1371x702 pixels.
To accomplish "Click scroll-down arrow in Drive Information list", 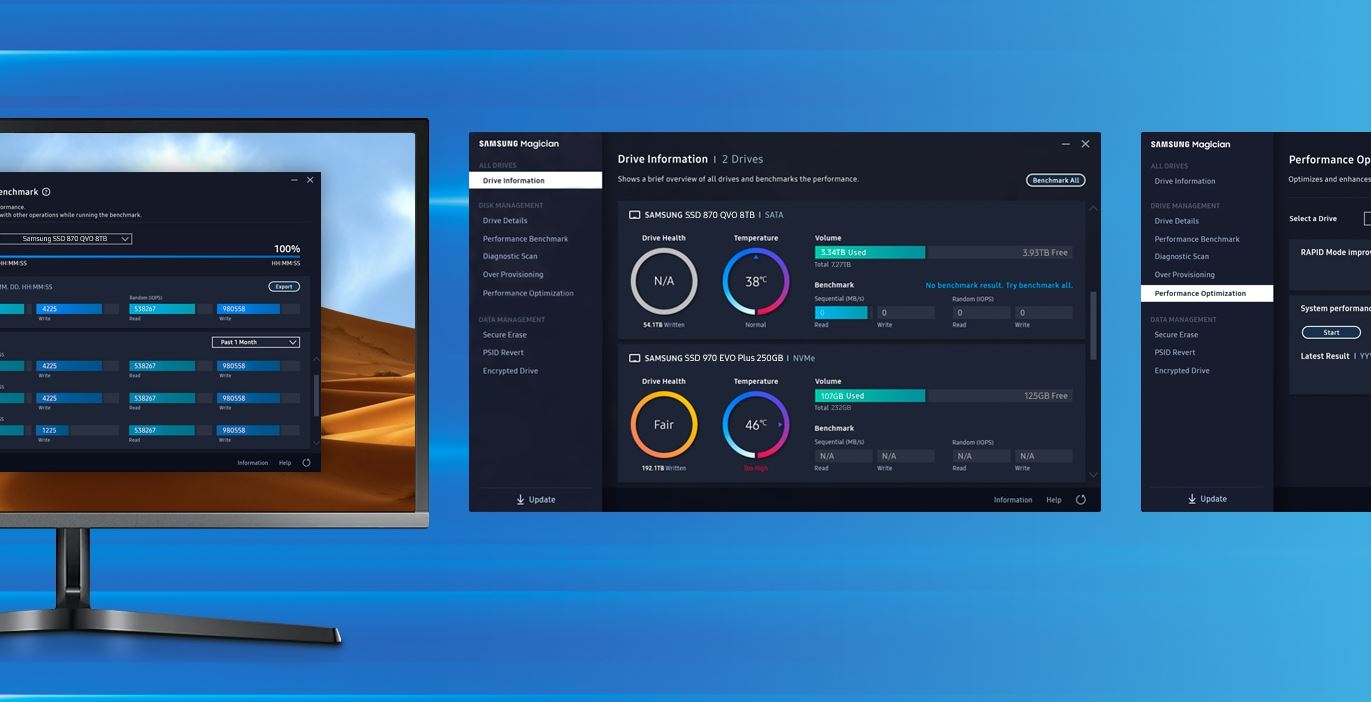I will (1092, 475).
